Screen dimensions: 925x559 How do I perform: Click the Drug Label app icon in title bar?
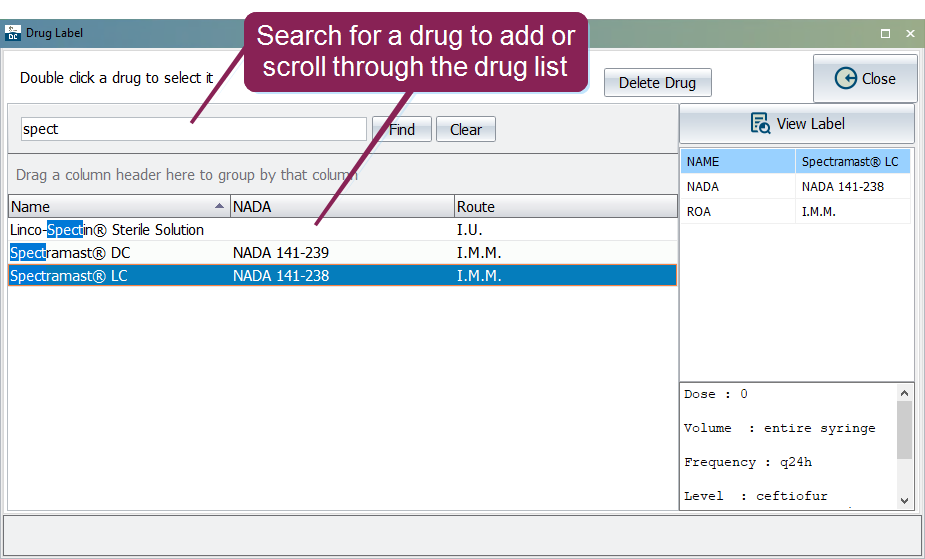point(12,33)
